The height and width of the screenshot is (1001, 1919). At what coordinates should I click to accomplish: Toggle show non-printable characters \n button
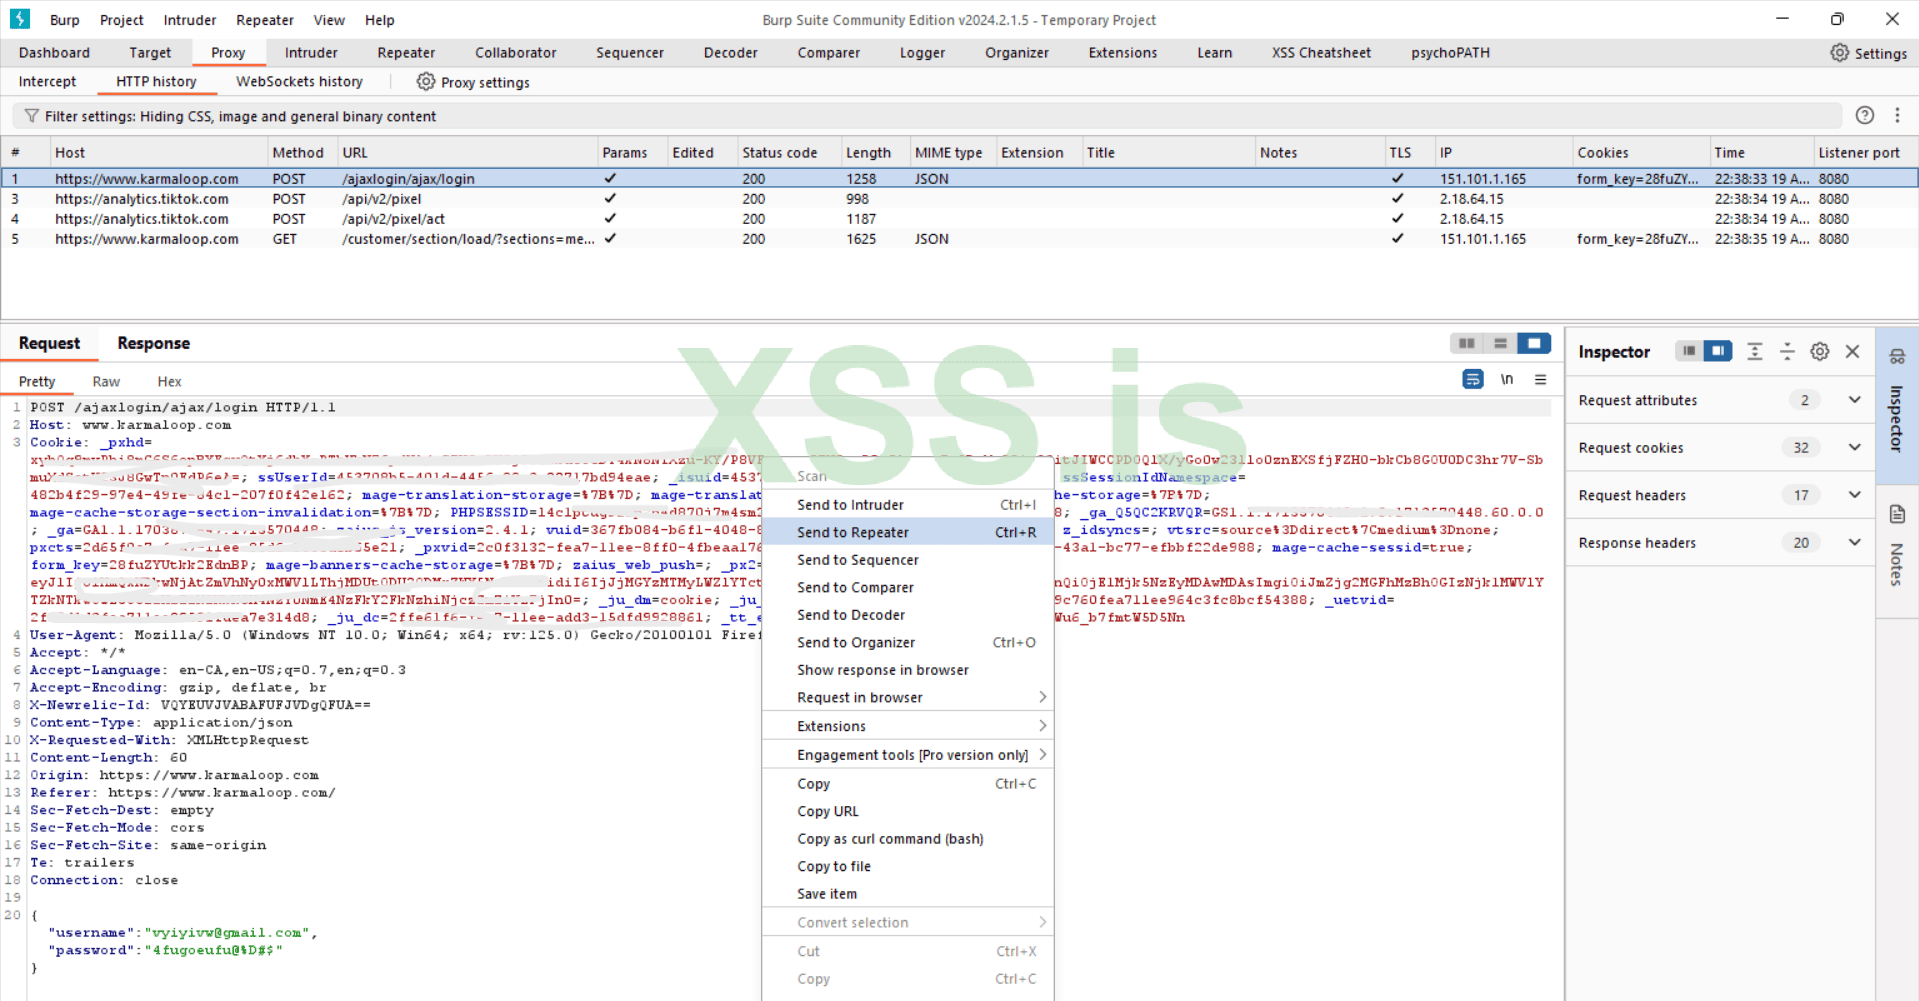click(x=1506, y=379)
